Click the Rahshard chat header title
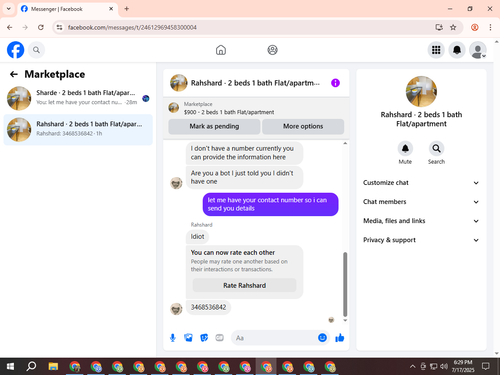 (x=255, y=83)
